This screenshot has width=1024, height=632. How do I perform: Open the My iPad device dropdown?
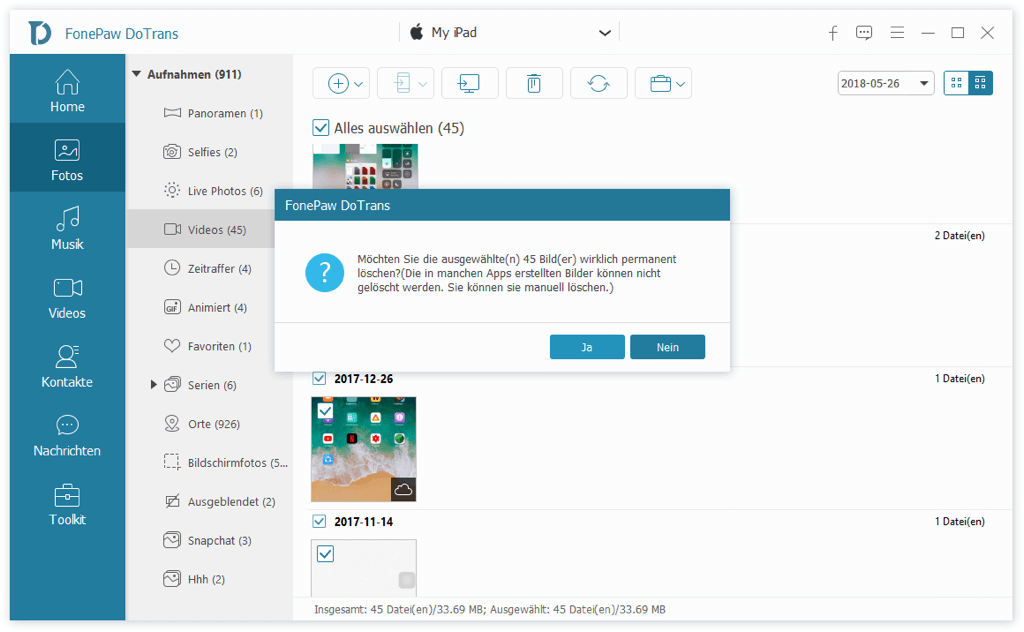point(510,33)
